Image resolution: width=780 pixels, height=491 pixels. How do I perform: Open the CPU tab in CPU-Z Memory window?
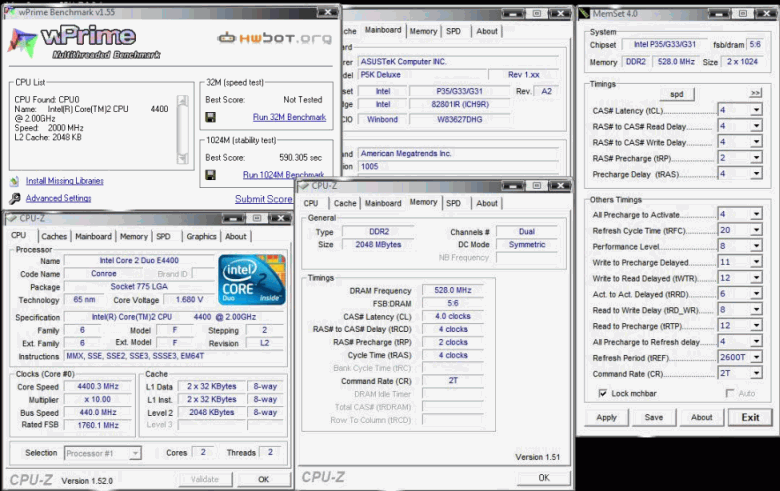coord(311,203)
